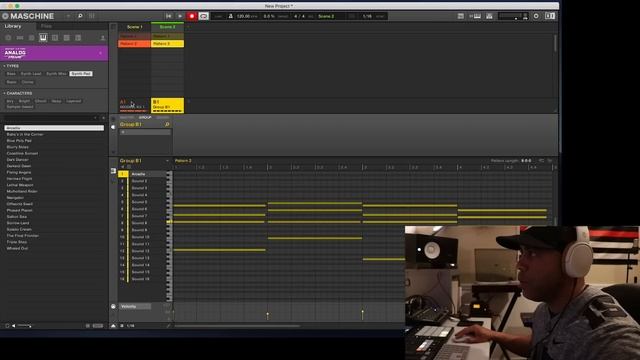
Task: Click the prehear volume slider in the browser footer
Action: 24,326
